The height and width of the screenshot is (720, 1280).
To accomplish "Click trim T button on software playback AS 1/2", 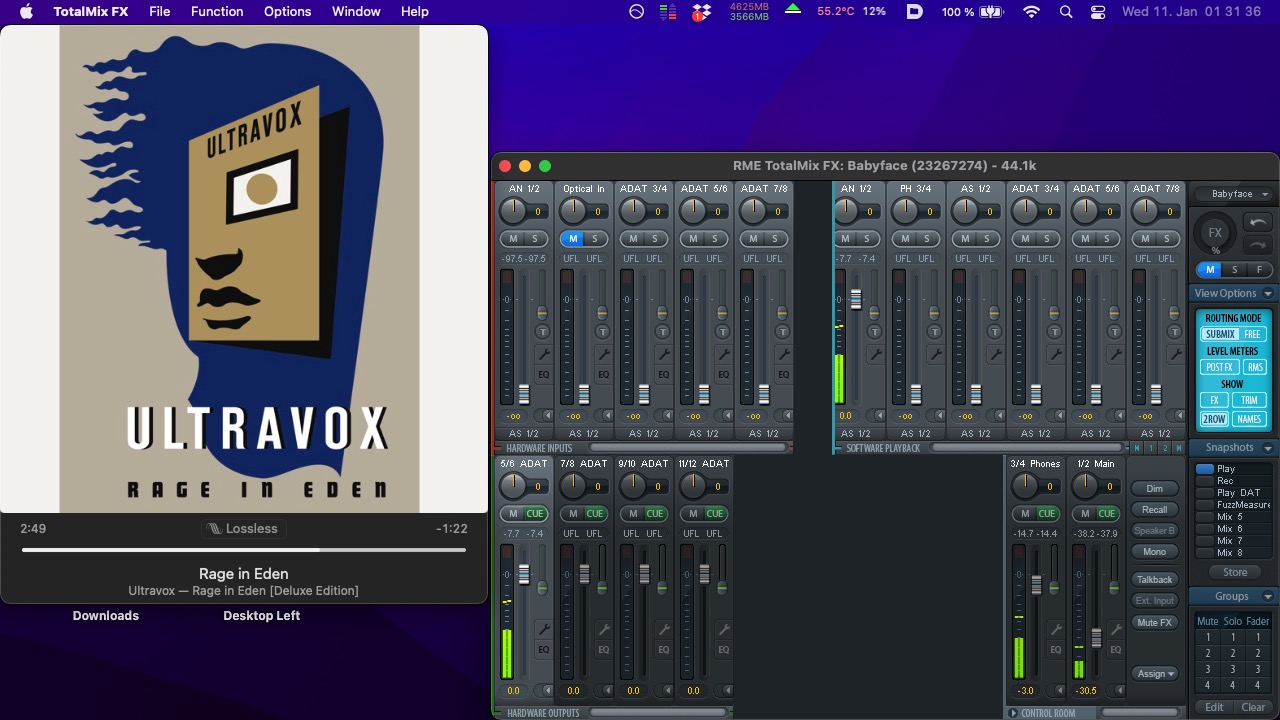I will pyautogui.click(x=995, y=331).
